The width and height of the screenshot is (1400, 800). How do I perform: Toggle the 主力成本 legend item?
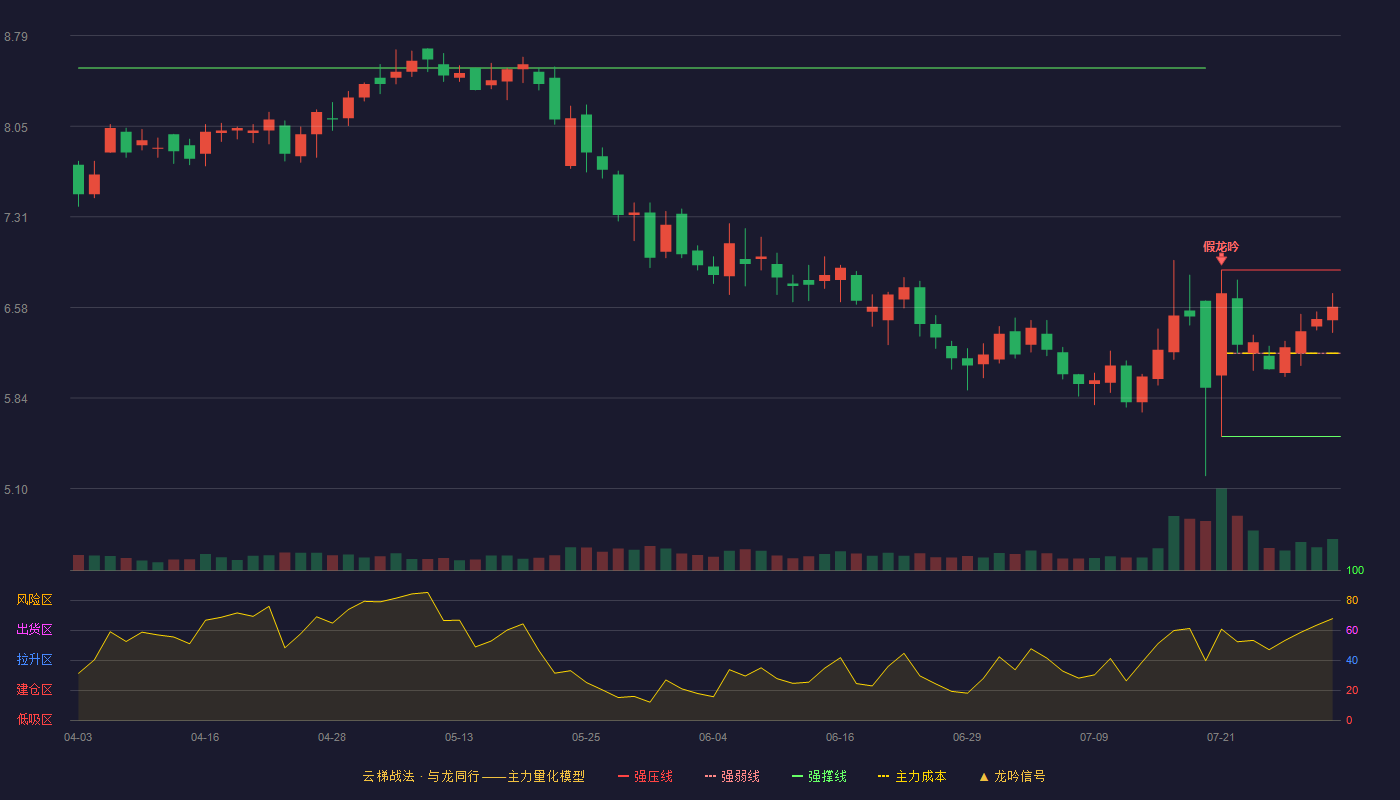pyautogui.click(x=911, y=776)
